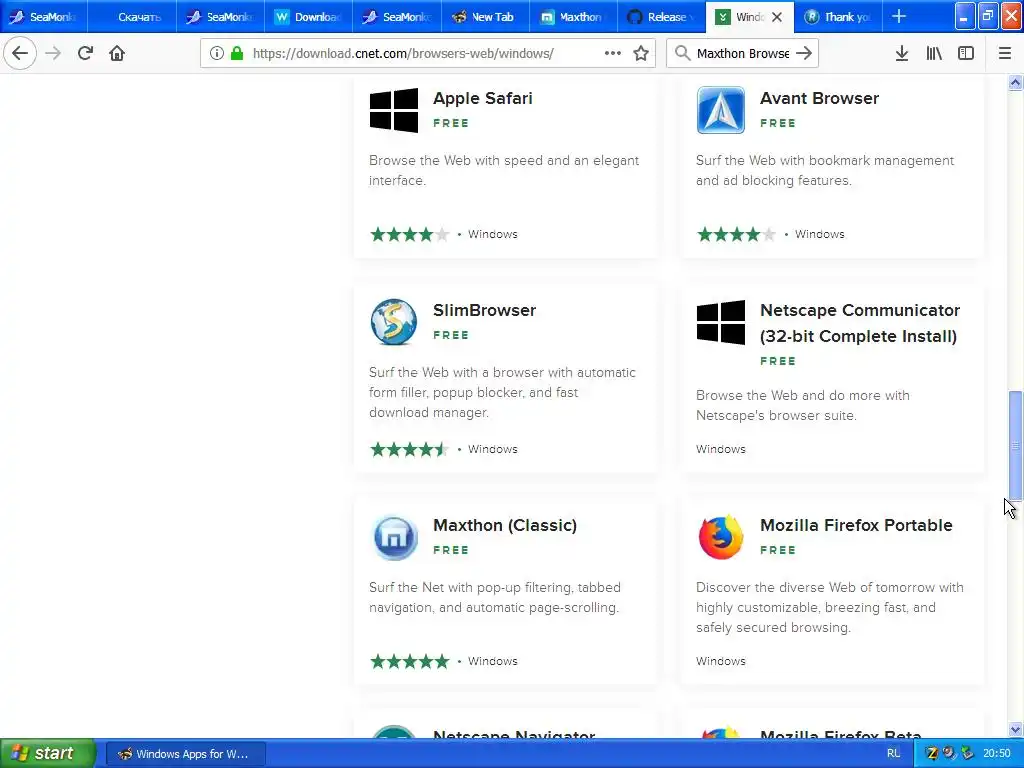Click the Apple Safari star rating
The width and height of the screenshot is (1024, 768).
(409, 234)
